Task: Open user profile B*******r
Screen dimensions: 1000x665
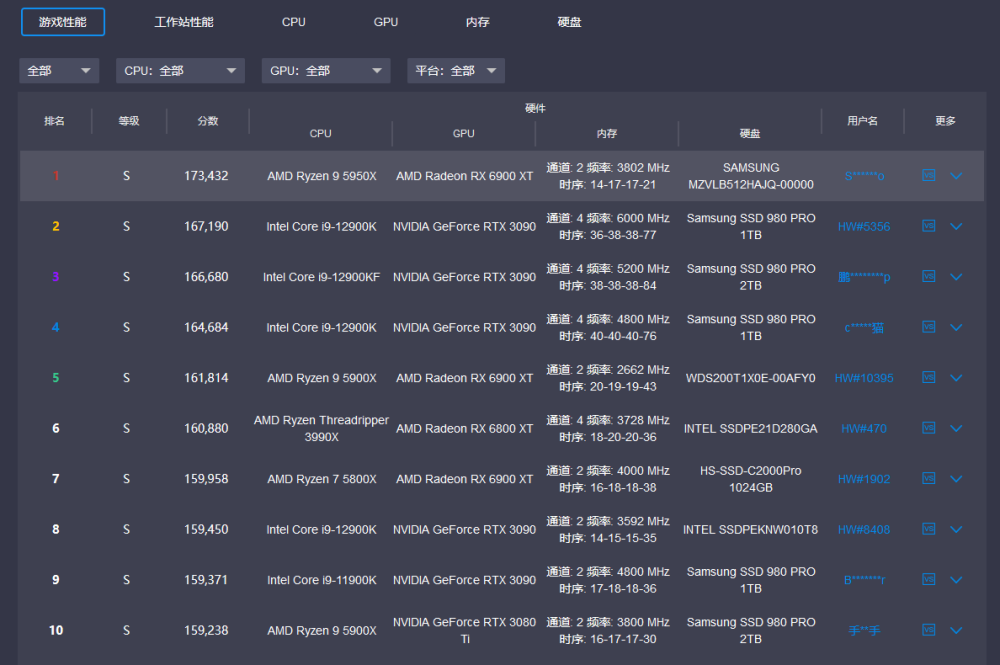Action: (x=864, y=580)
